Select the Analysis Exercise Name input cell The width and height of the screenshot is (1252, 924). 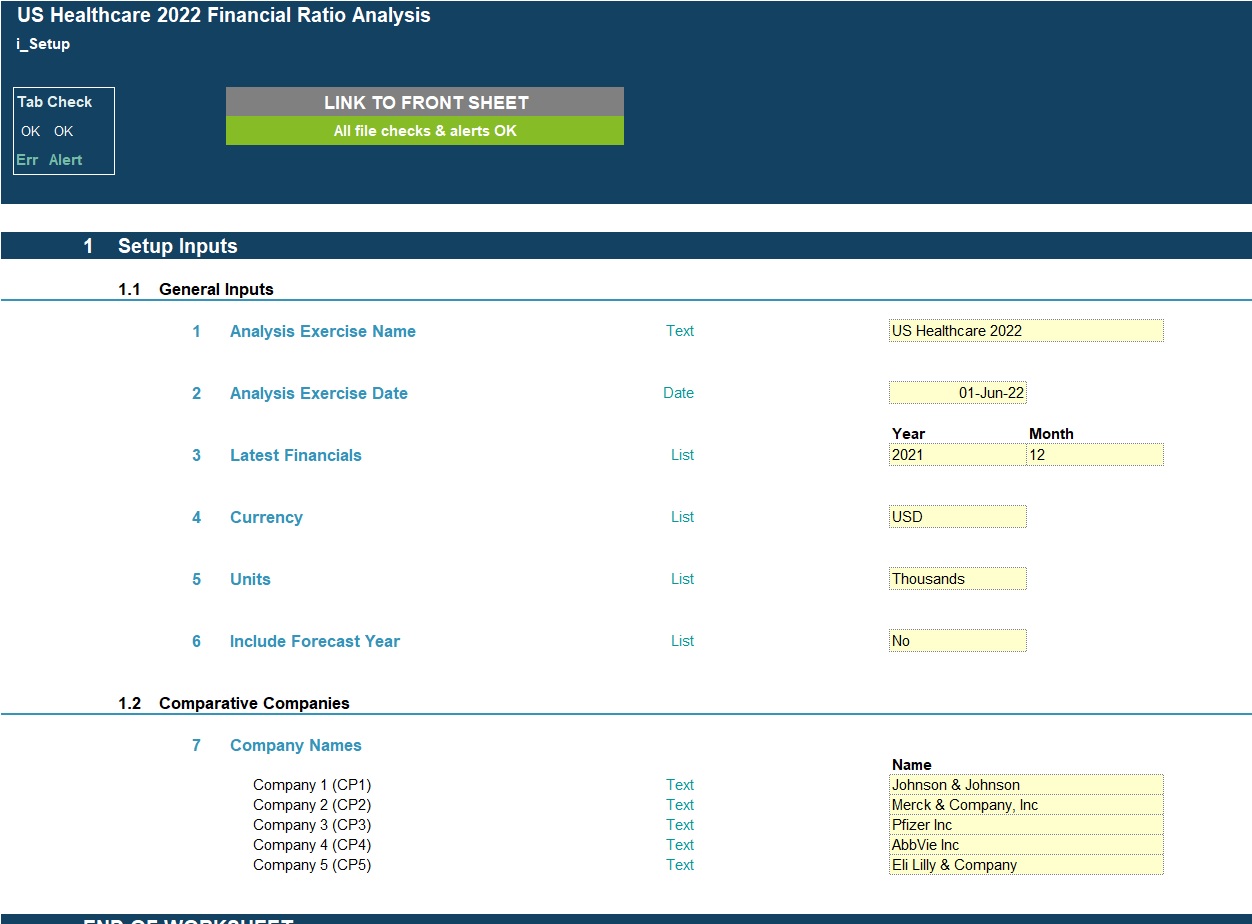pos(1026,331)
